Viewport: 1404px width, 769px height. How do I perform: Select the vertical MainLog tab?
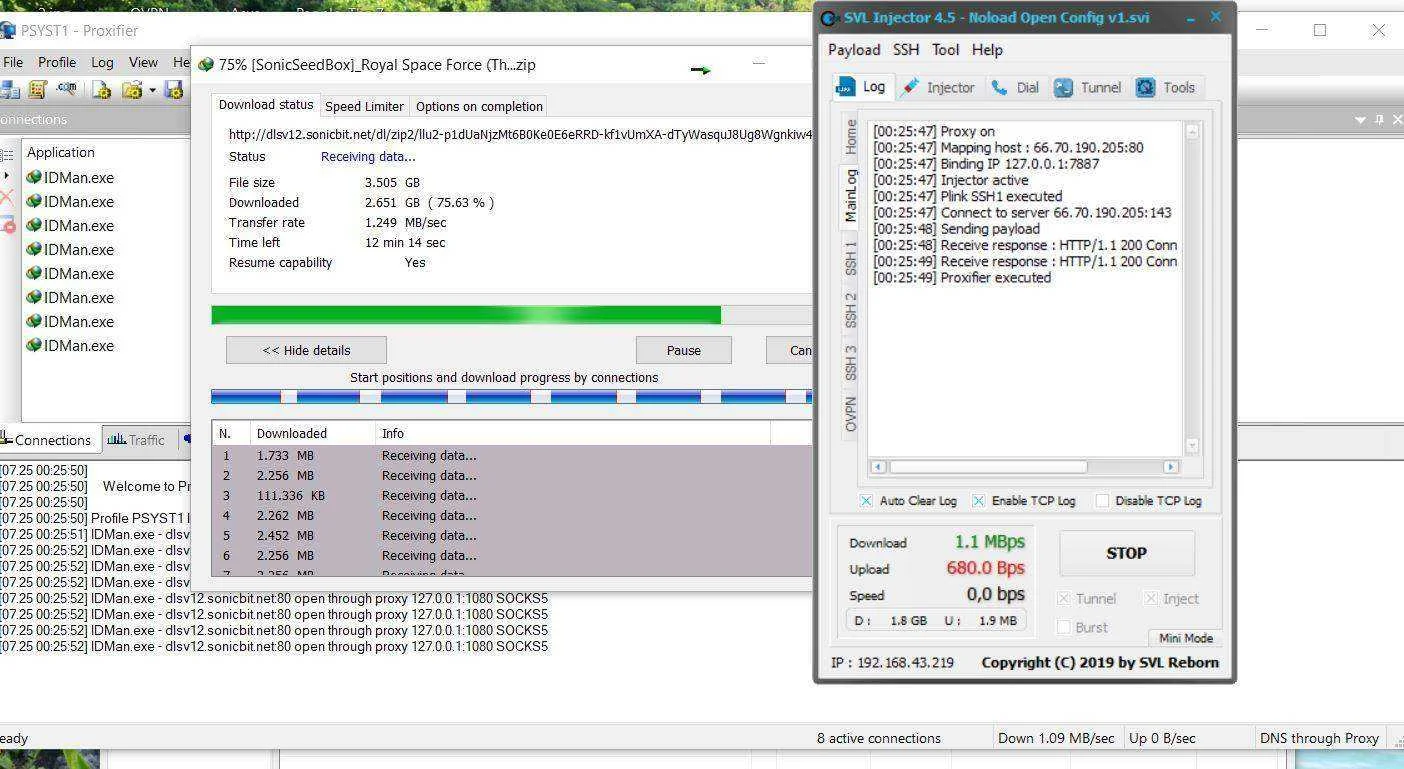851,195
